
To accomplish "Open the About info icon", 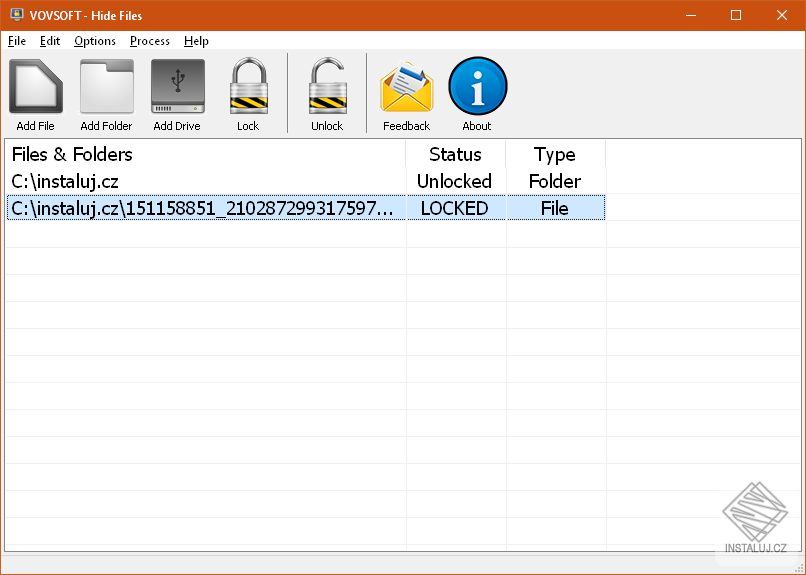I will tap(478, 86).
